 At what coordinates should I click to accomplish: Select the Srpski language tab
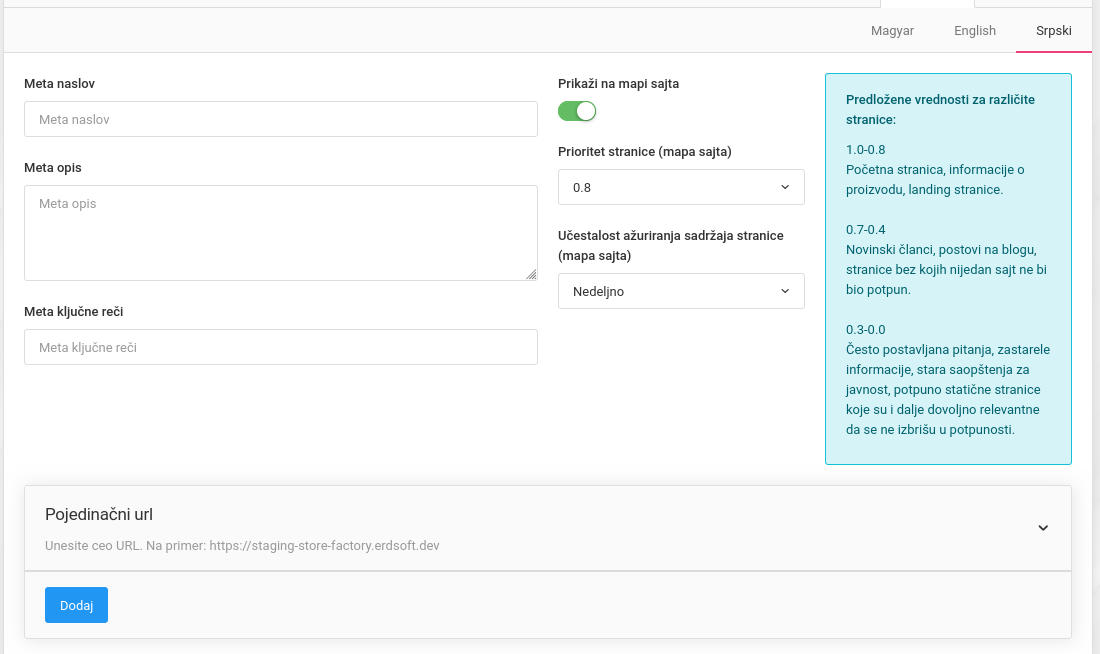click(1053, 30)
